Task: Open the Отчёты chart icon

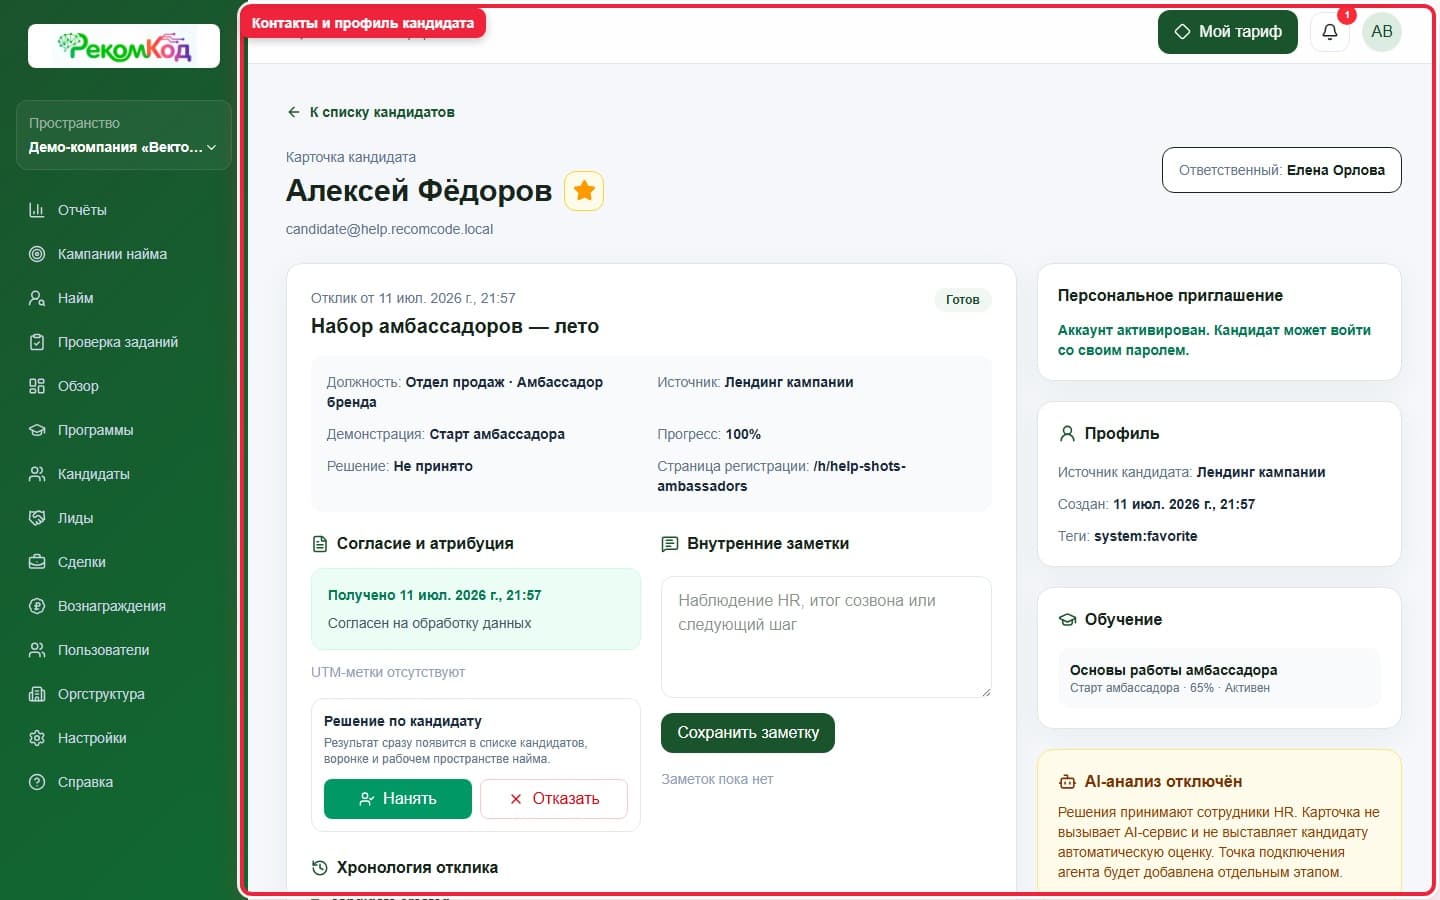Action: pos(37,210)
